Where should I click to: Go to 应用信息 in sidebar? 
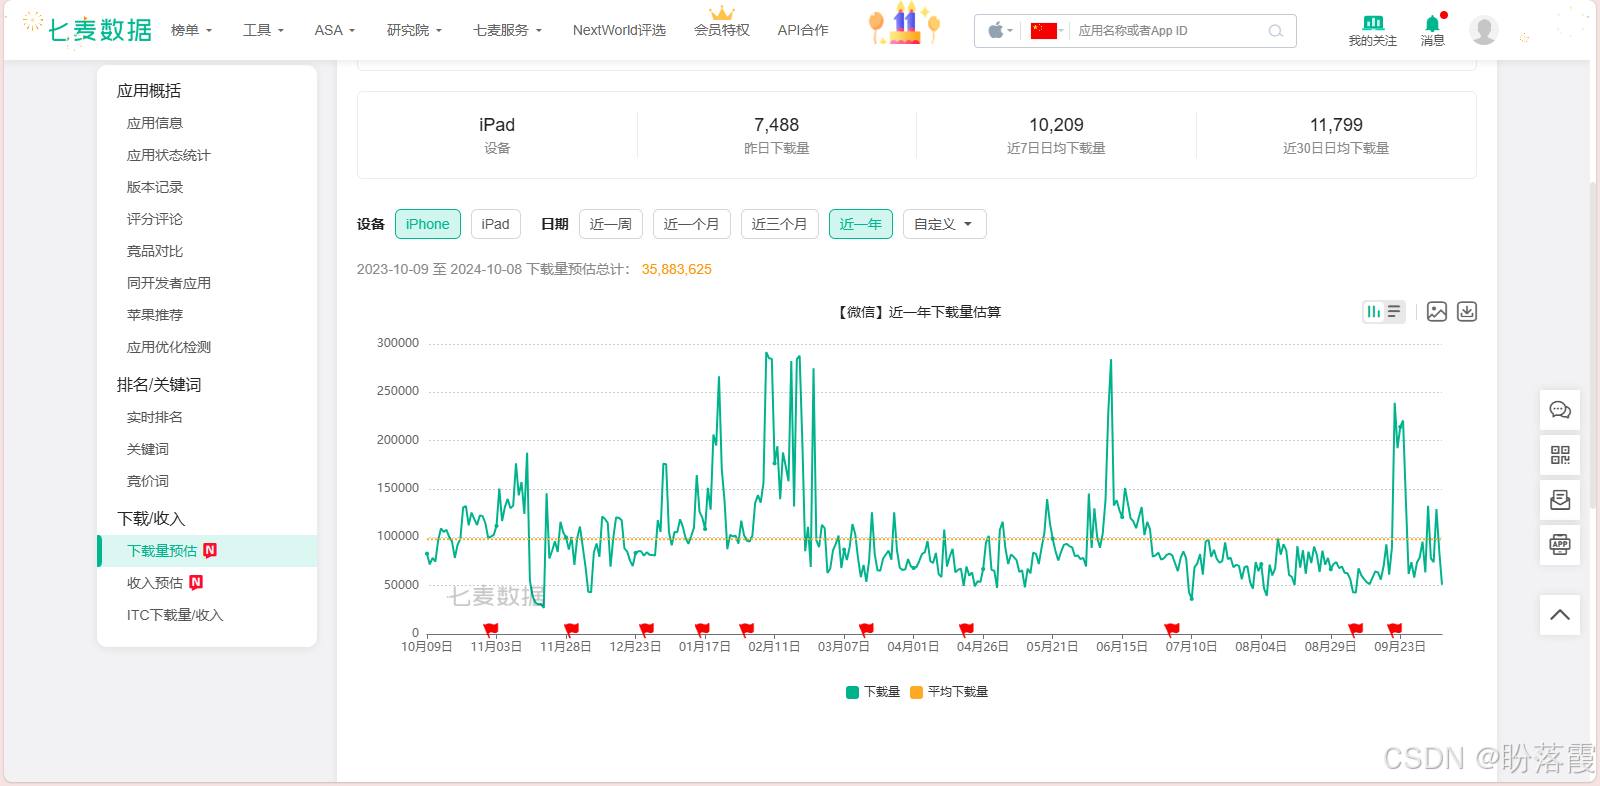[x=155, y=123]
